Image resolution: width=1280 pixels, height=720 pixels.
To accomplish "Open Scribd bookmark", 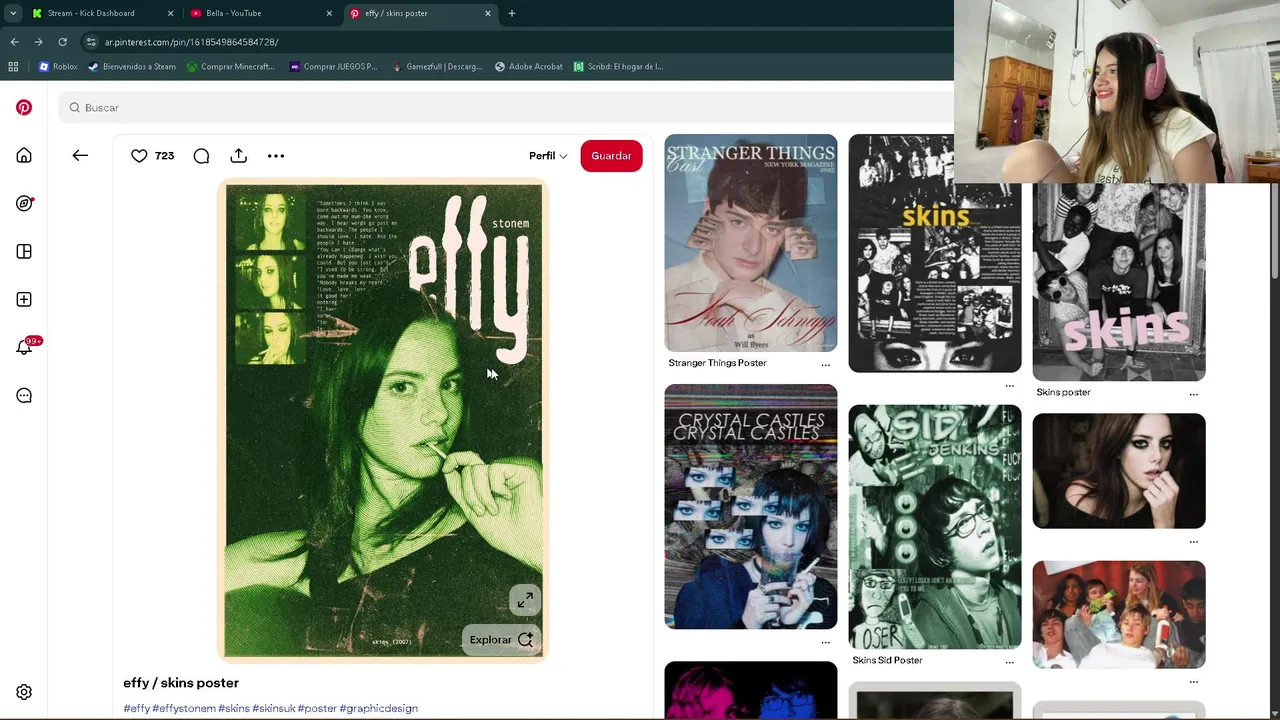I will [x=618, y=67].
